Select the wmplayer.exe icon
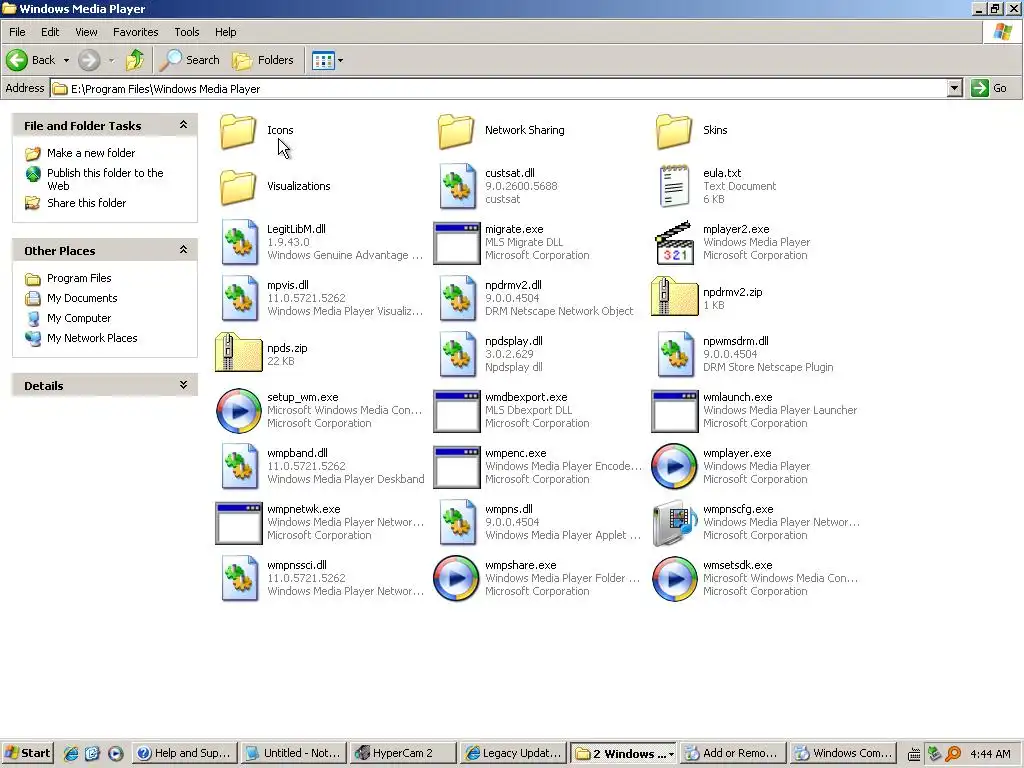The width and height of the screenshot is (1024, 768). 675,466
